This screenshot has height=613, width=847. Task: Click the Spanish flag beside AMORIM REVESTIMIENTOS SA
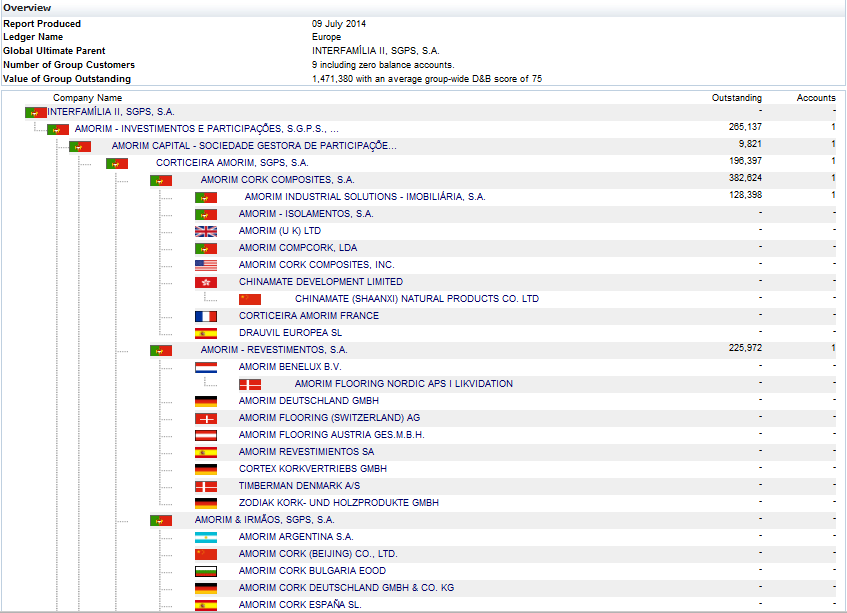(206, 453)
